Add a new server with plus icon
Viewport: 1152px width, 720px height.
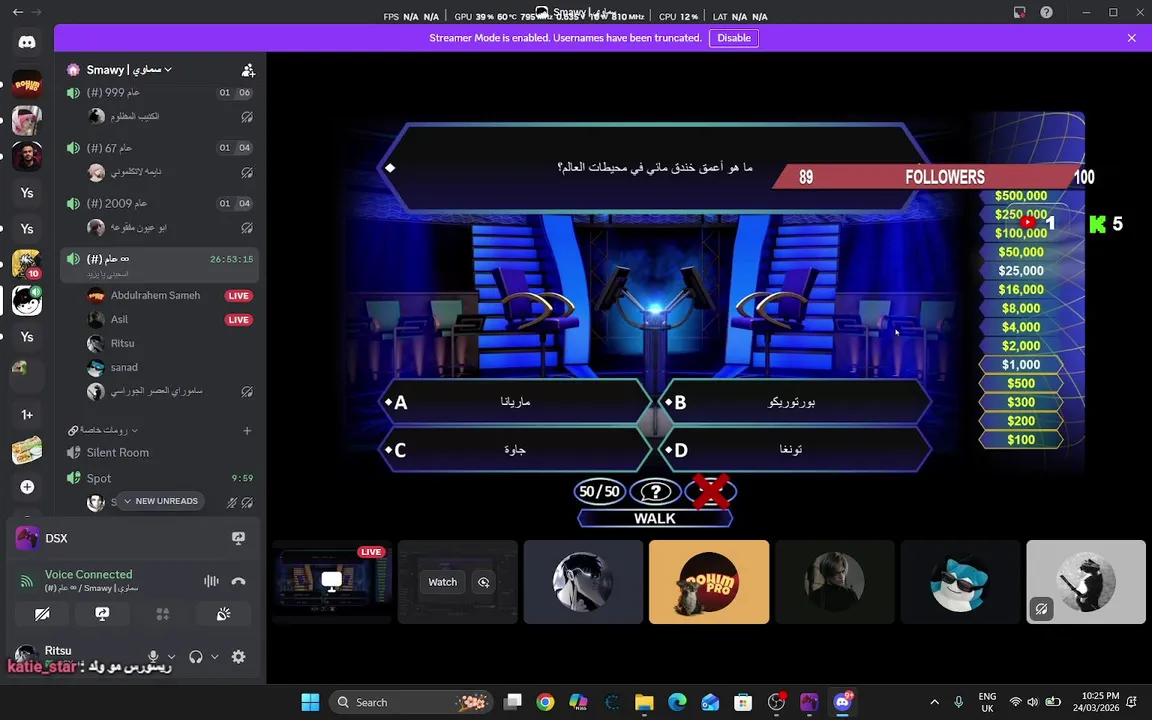click(26, 487)
